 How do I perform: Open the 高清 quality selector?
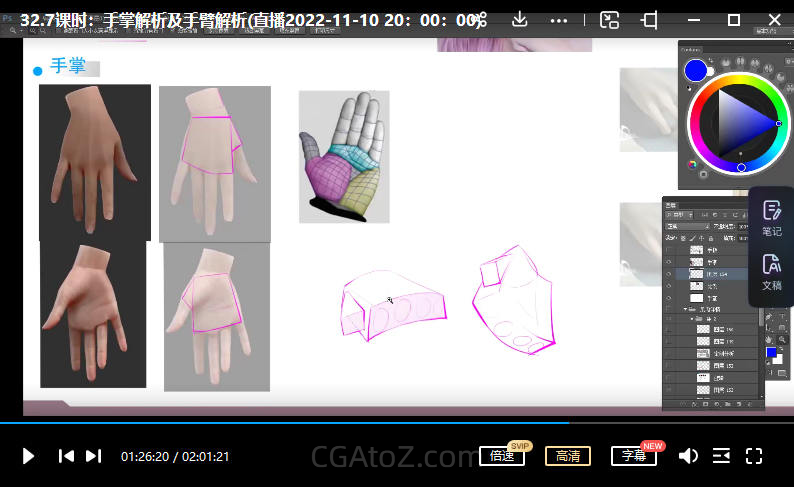click(567, 456)
